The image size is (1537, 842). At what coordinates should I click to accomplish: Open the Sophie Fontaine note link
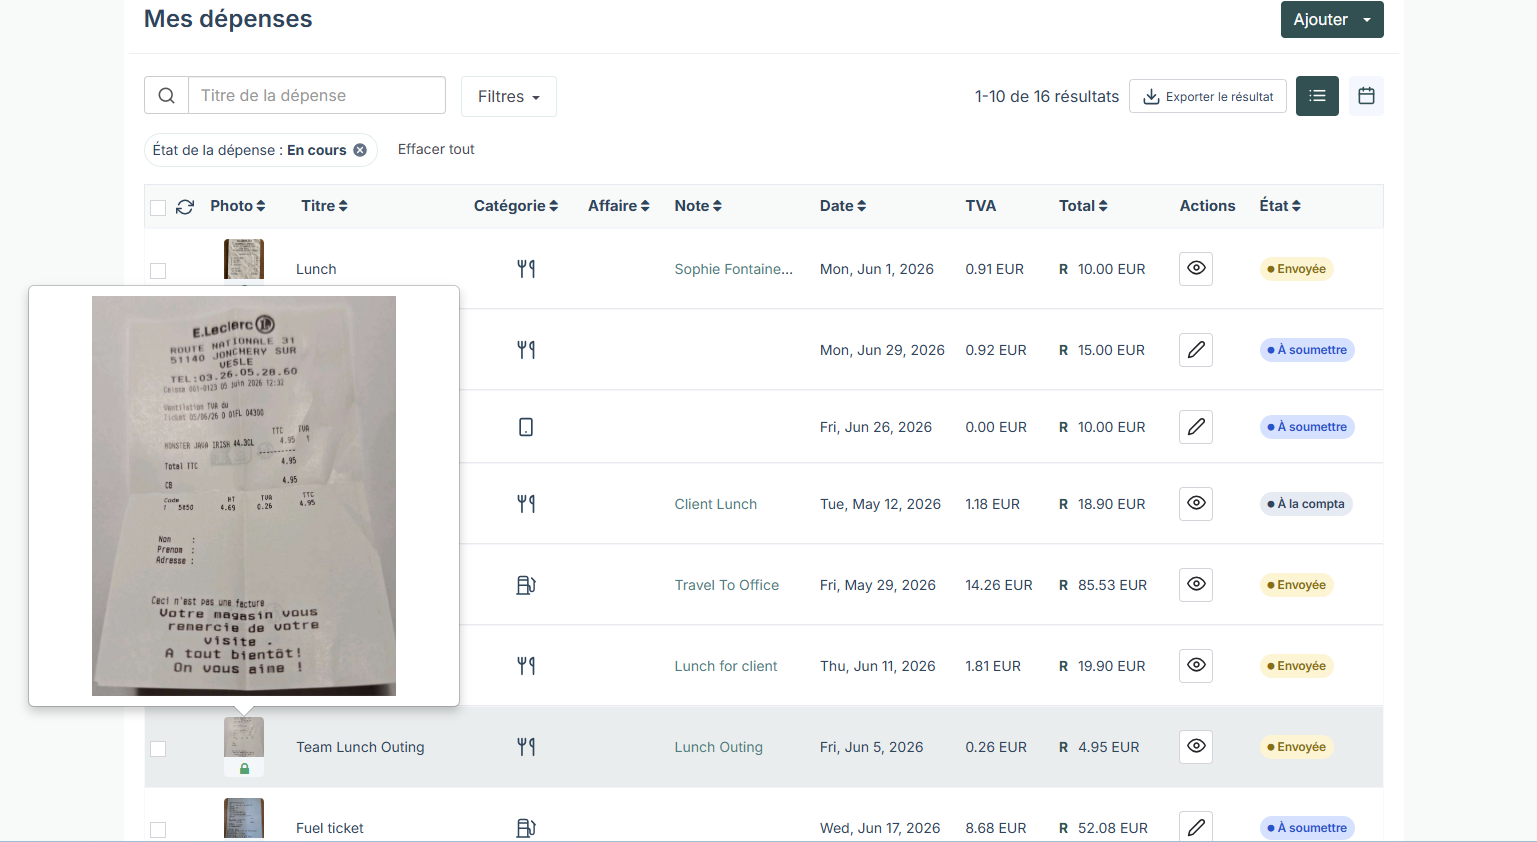(x=733, y=269)
